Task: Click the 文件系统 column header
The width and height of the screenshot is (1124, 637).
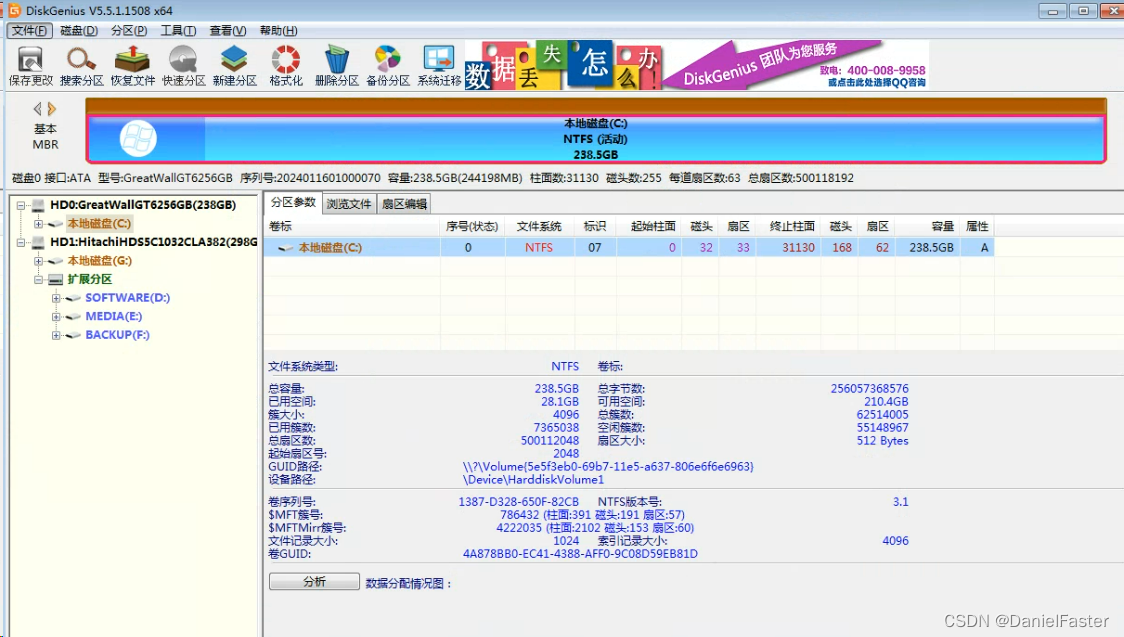Action: tap(539, 226)
